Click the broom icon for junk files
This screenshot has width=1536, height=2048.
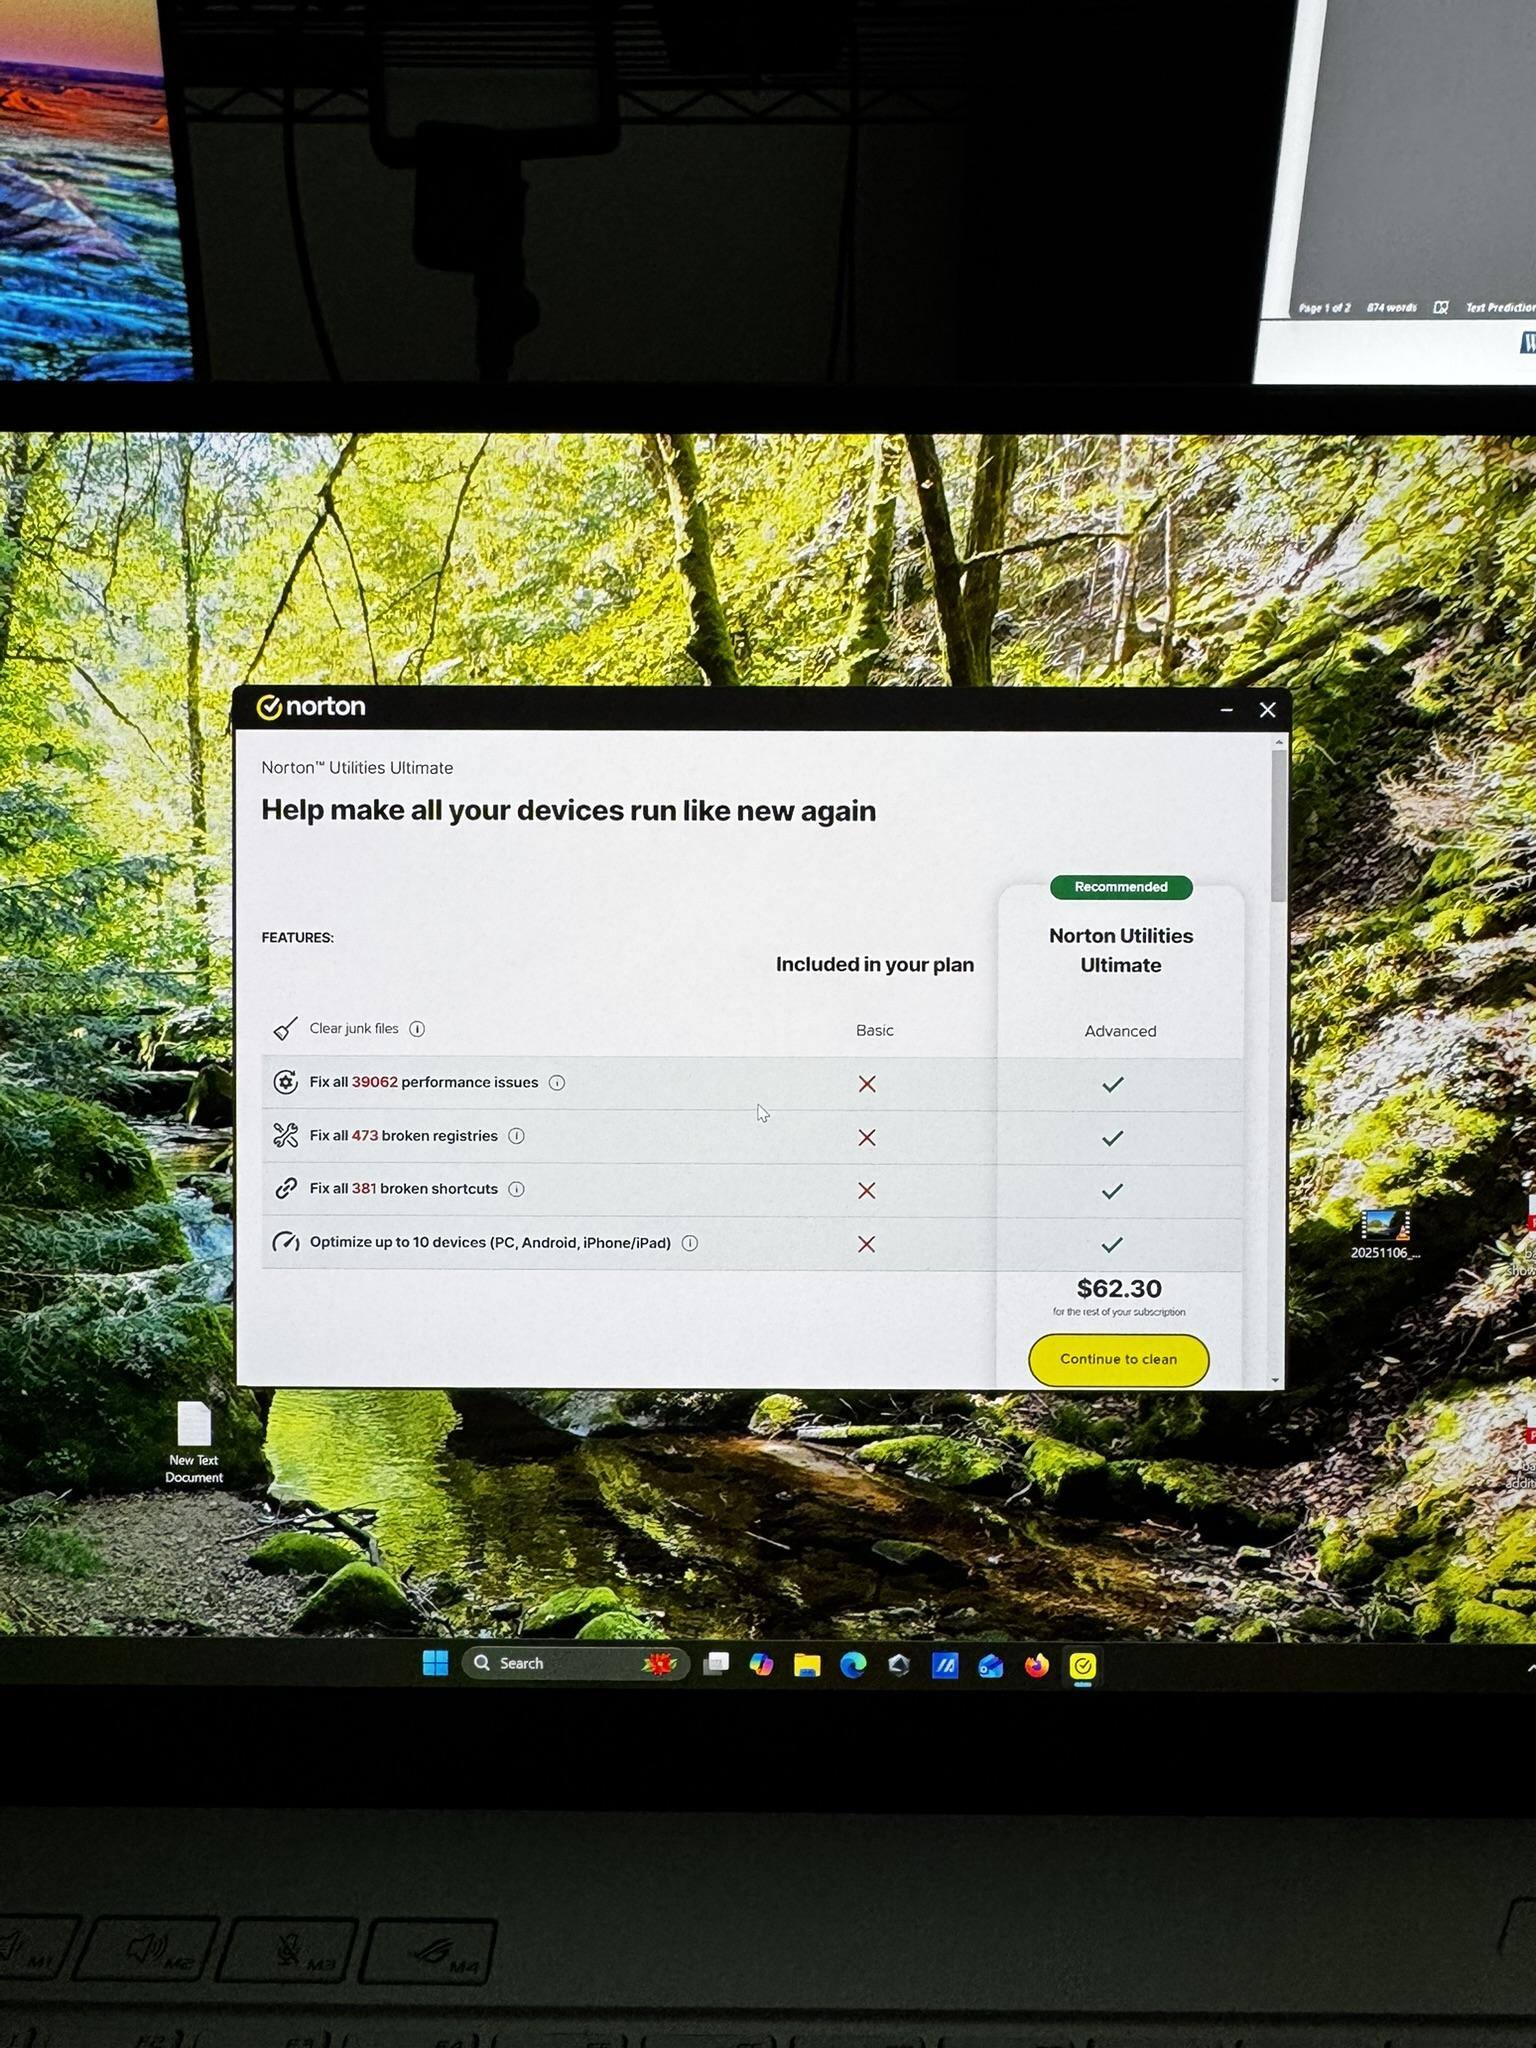click(x=286, y=1029)
